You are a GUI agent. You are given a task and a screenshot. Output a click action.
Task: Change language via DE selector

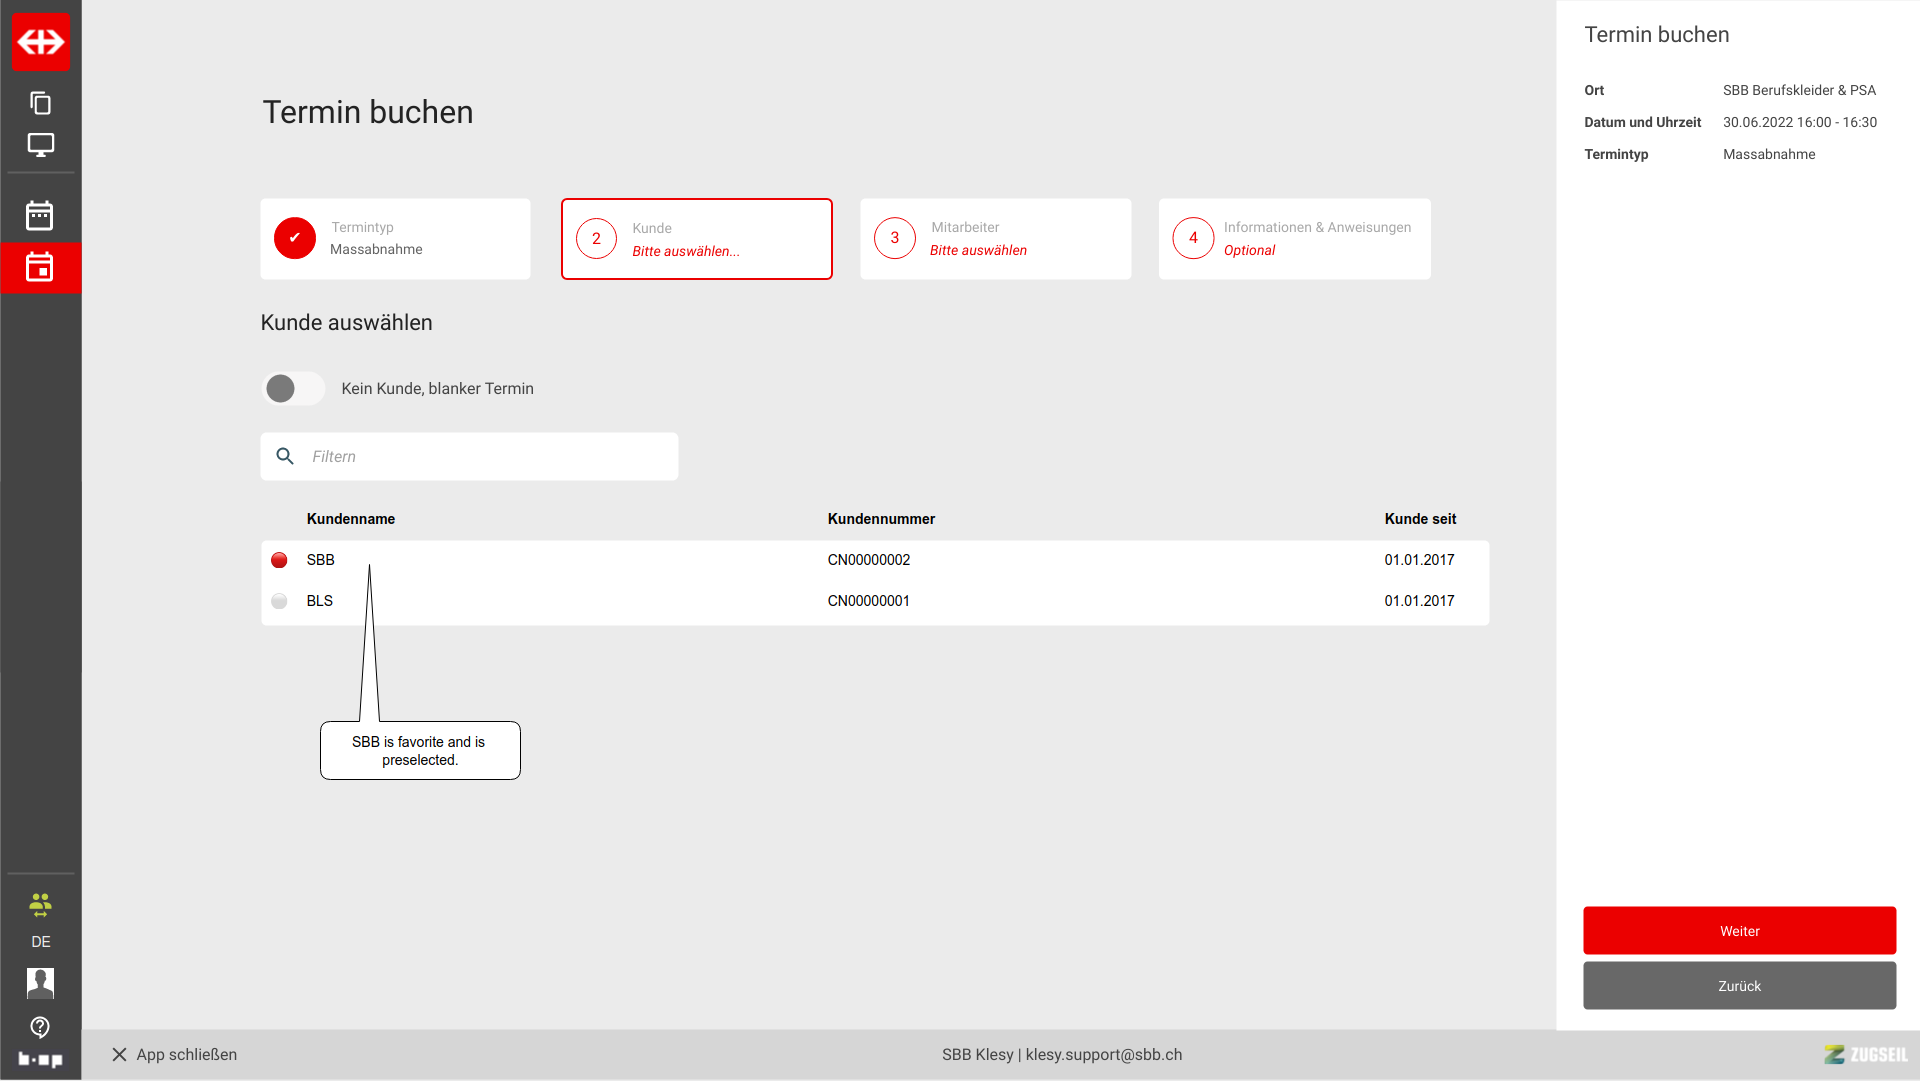coord(40,942)
